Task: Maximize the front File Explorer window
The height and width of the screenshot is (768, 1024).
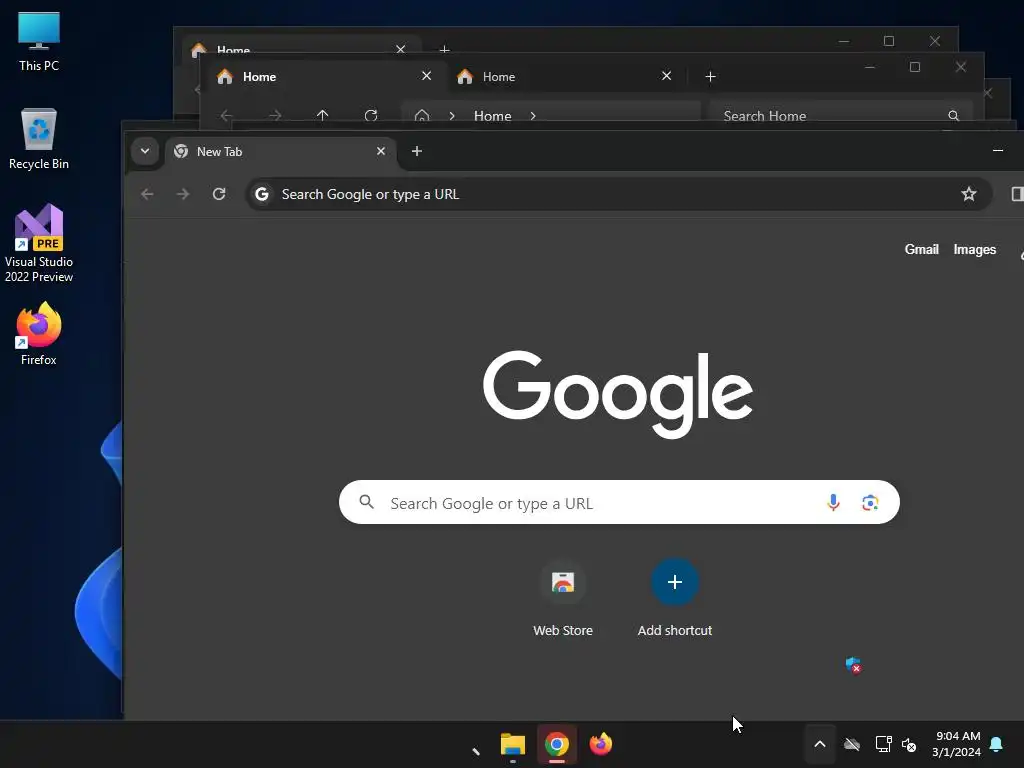Action: point(915,67)
